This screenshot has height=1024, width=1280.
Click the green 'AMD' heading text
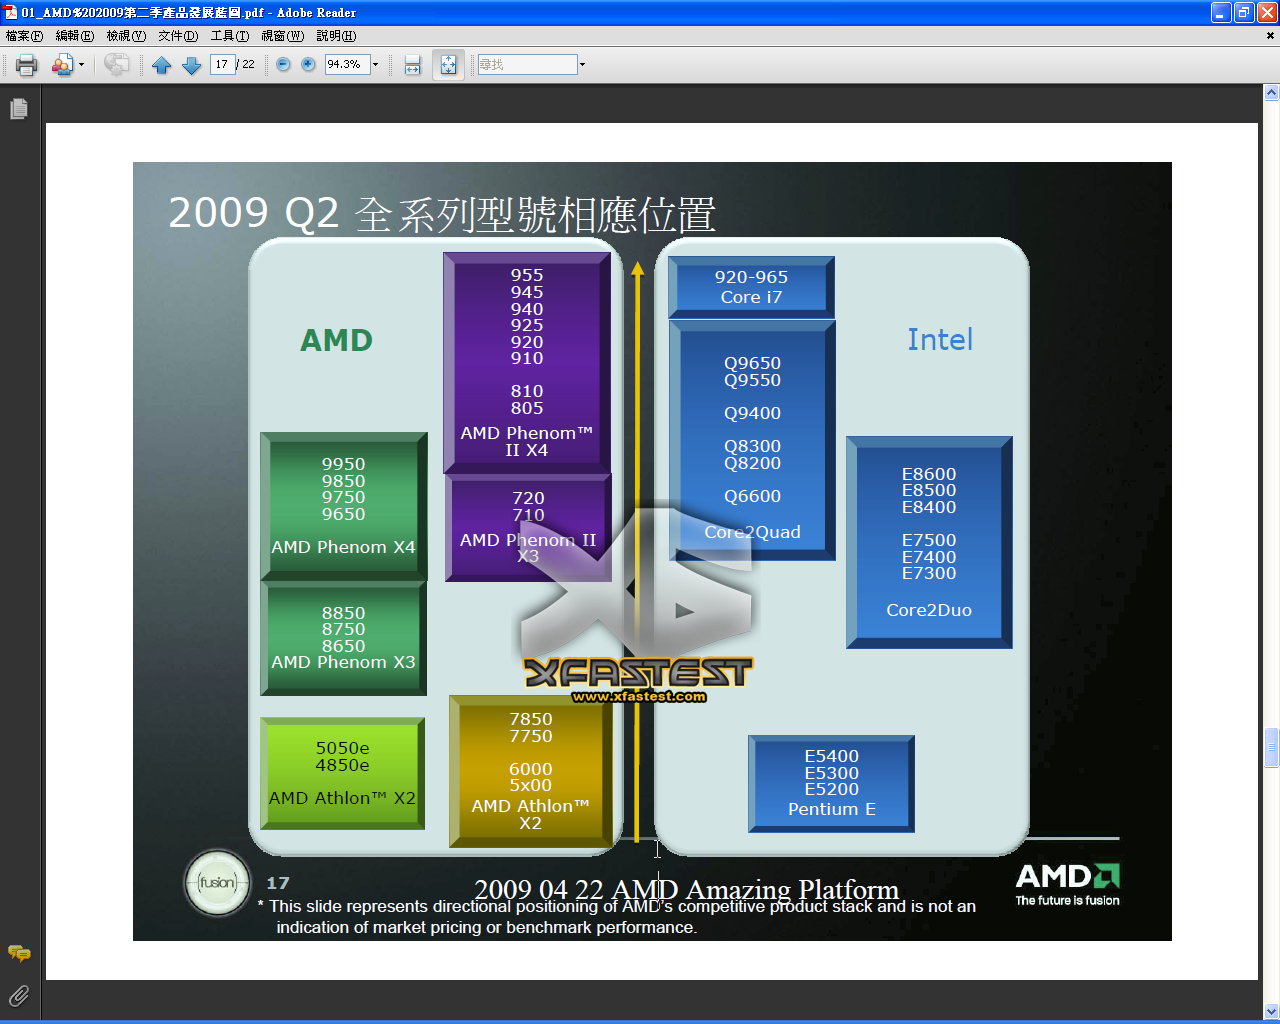336,340
